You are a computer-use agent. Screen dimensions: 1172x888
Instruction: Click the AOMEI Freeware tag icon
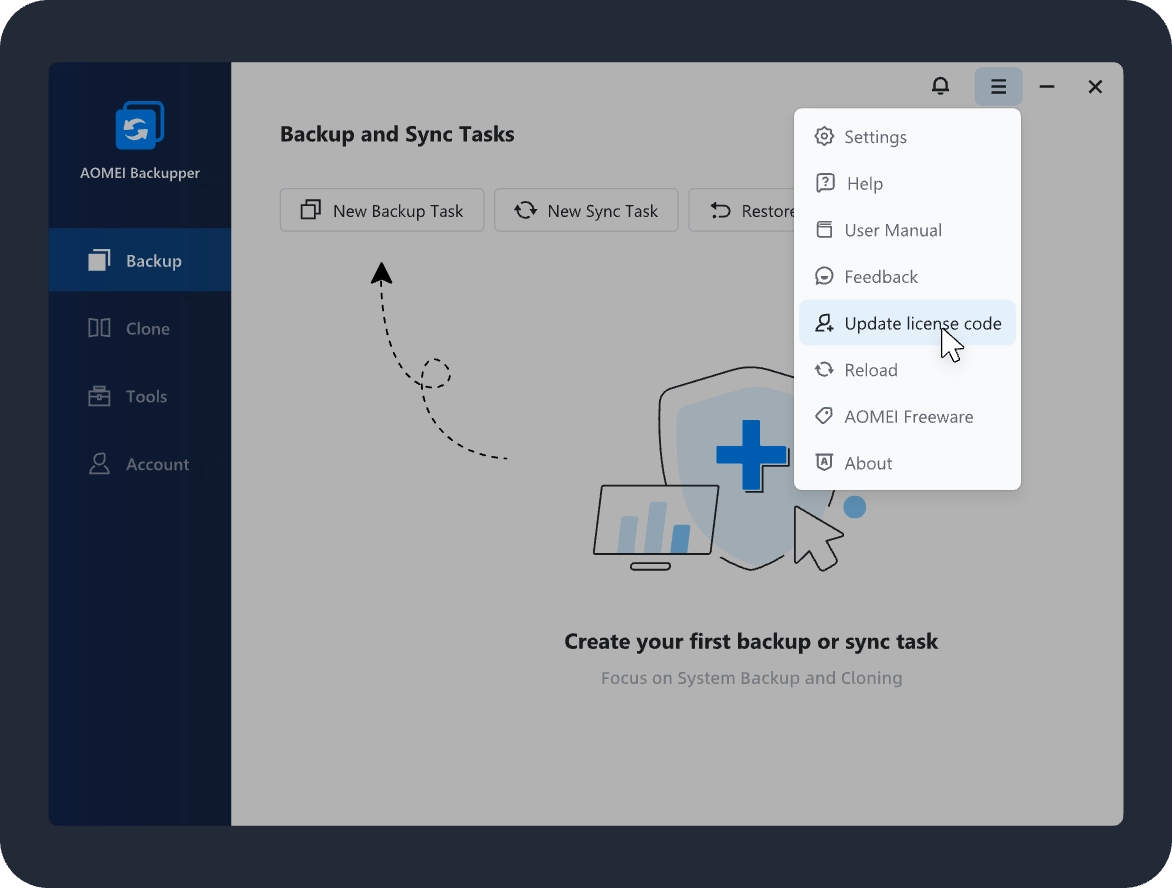click(x=824, y=416)
